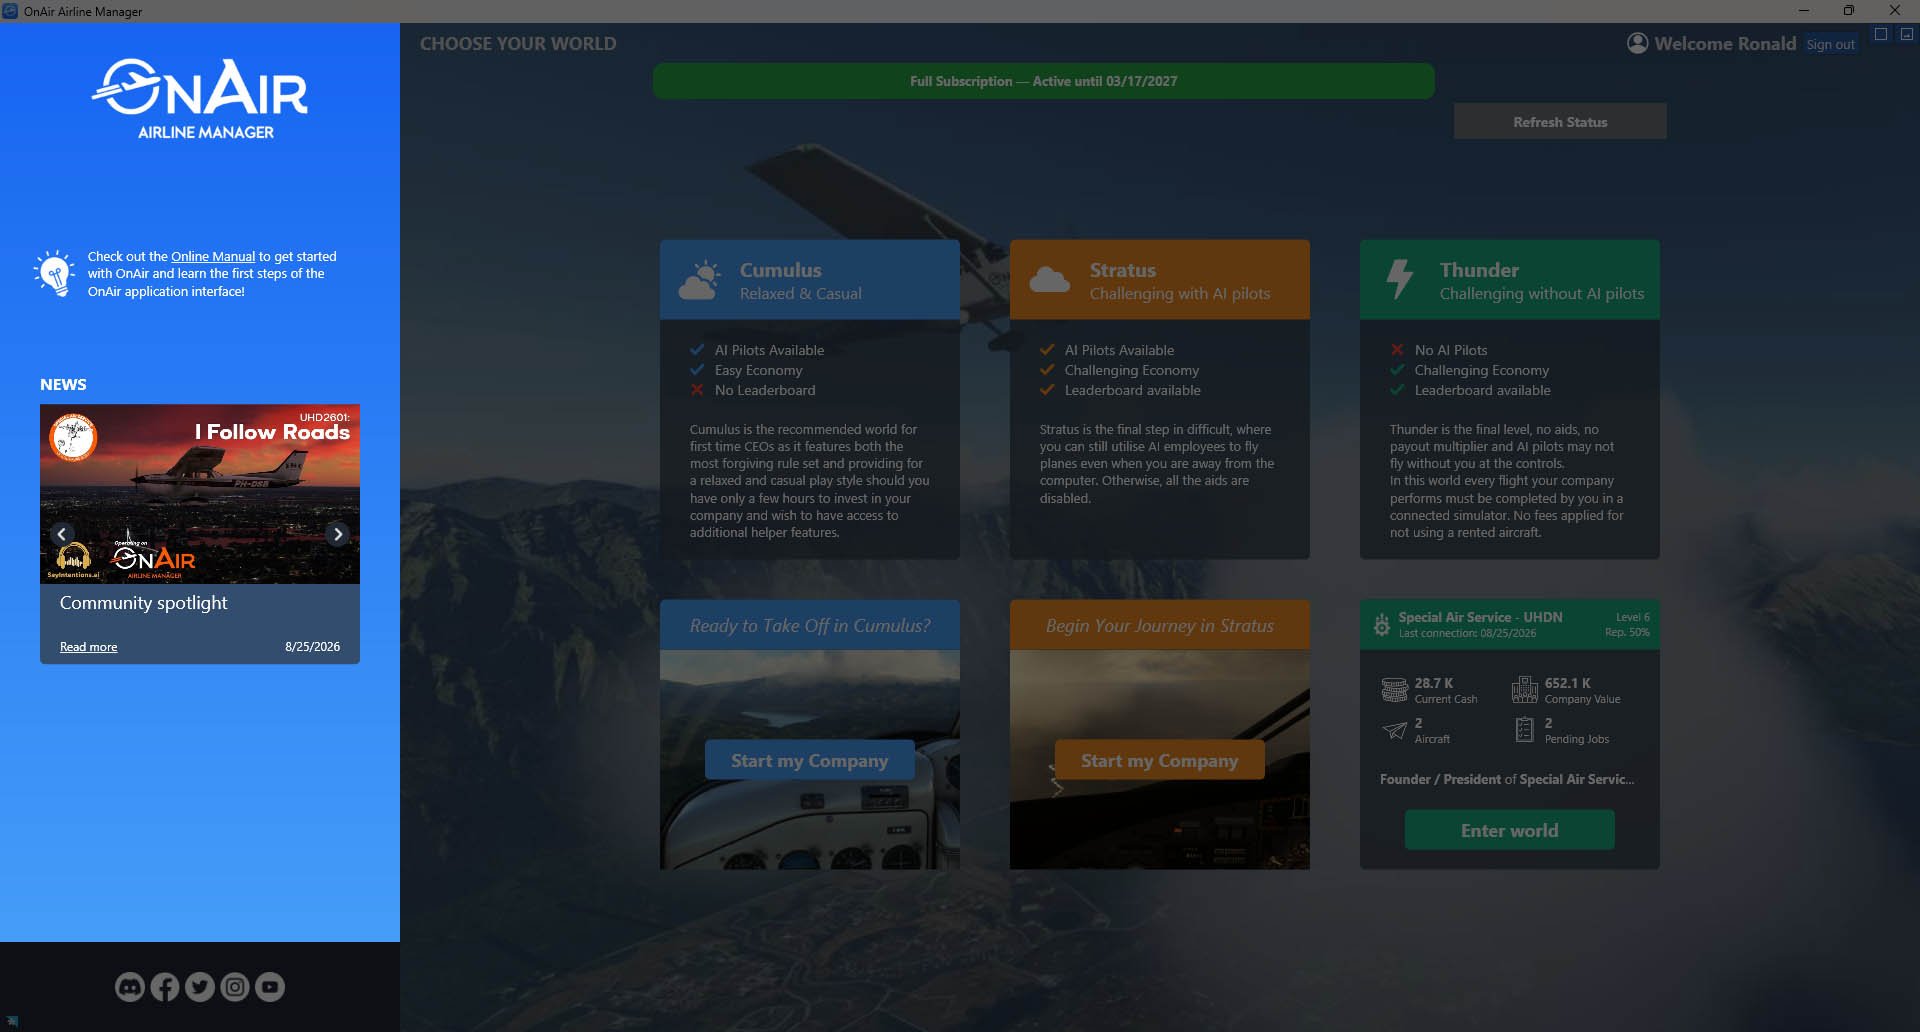1920x1032 pixels.
Task: Click the Last connection: 08/25/2026 text
Action: click(x=1467, y=633)
